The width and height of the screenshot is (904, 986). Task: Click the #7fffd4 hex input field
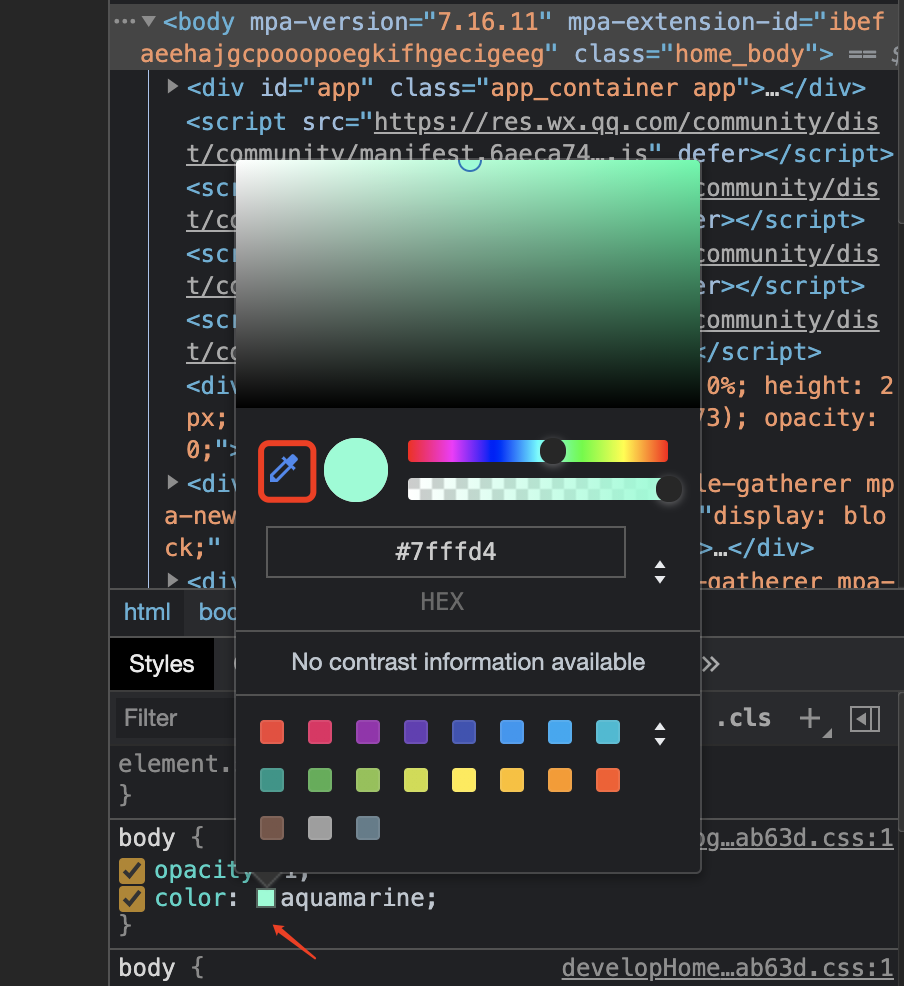(446, 551)
